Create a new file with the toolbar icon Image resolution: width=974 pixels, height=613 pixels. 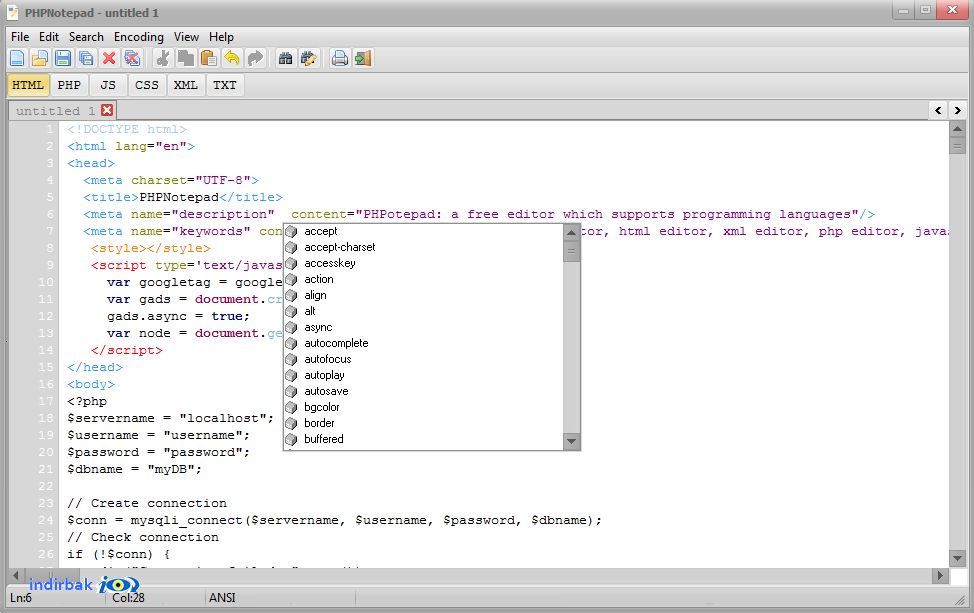(17, 58)
